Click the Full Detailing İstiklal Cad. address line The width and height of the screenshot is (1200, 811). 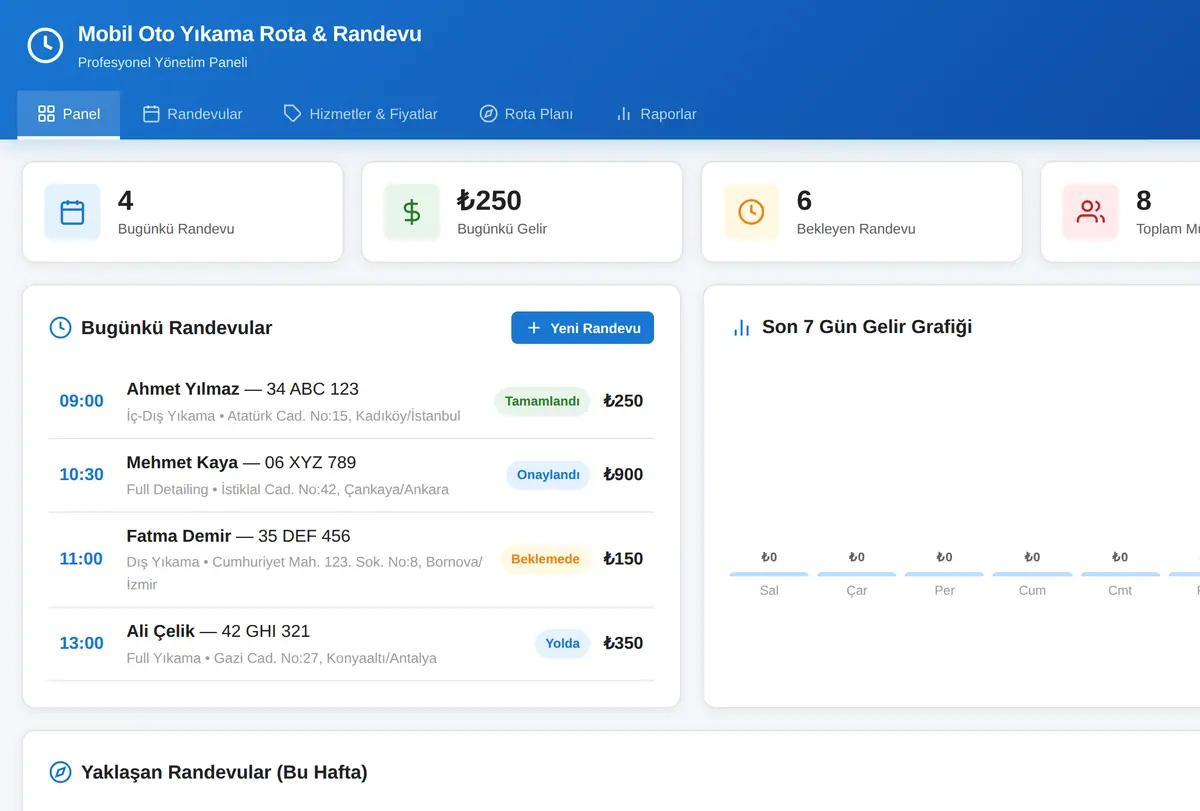[x=288, y=490]
